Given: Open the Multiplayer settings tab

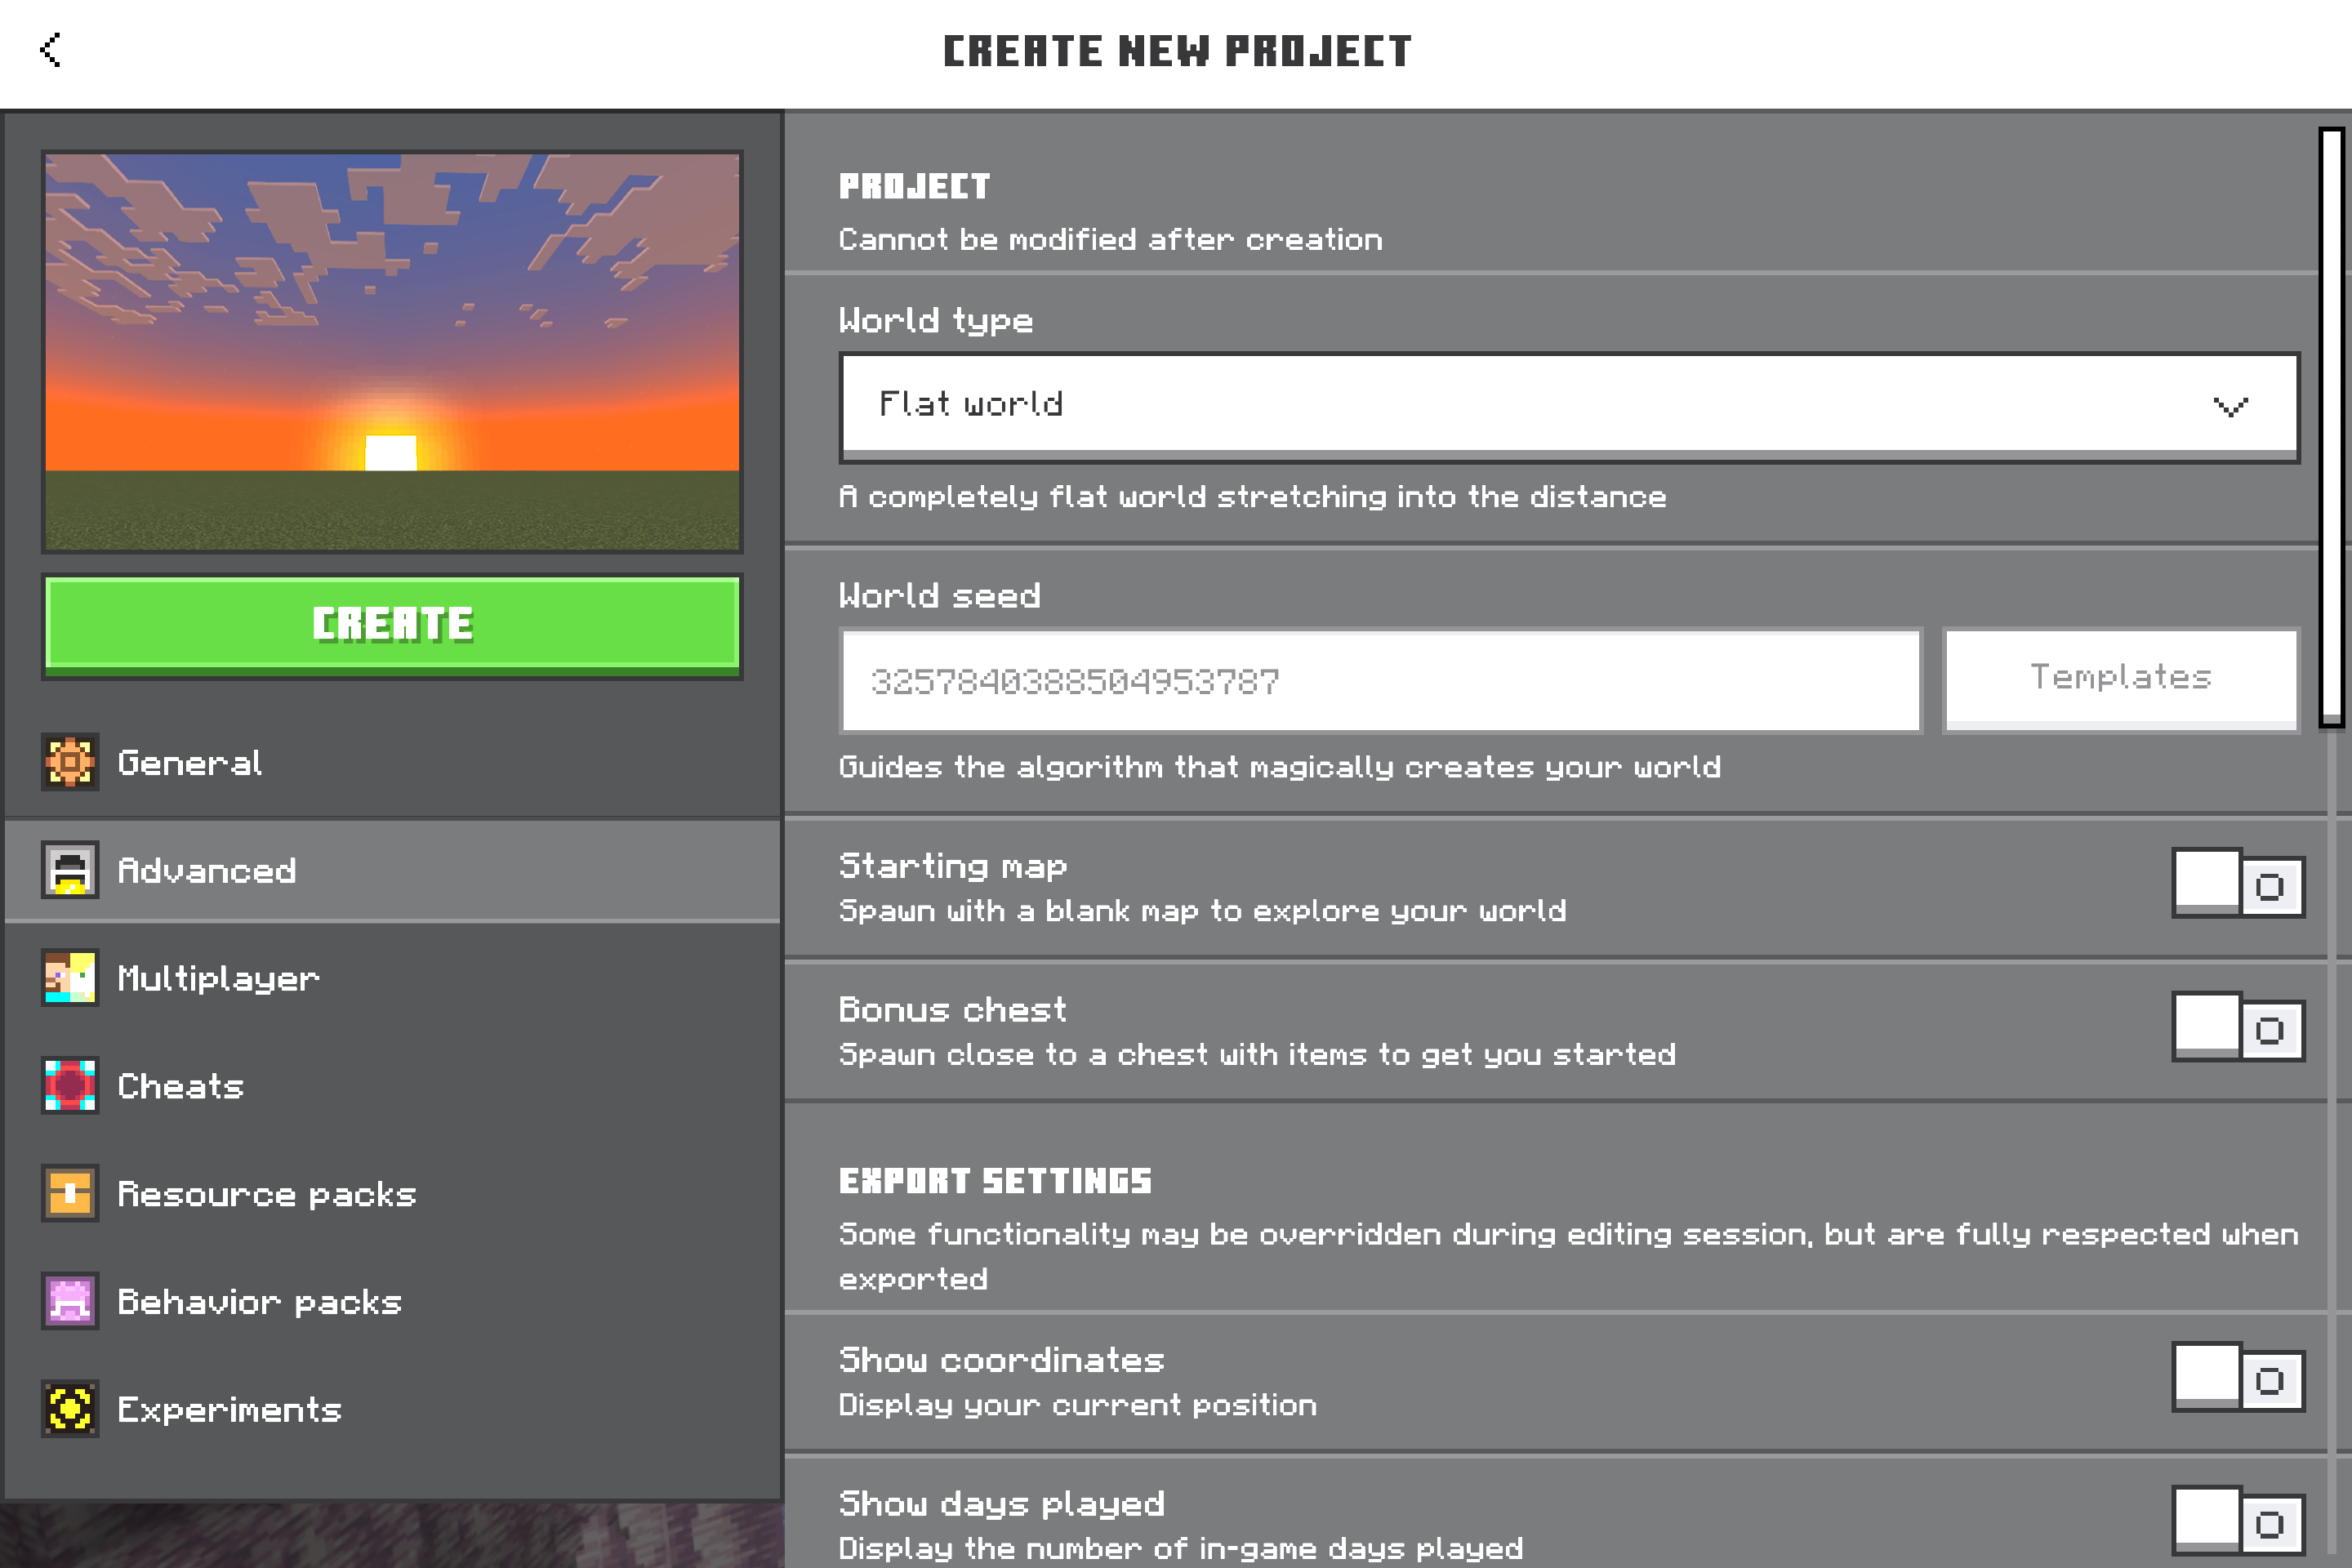Looking at the screenshot, I should coord(218,978).
